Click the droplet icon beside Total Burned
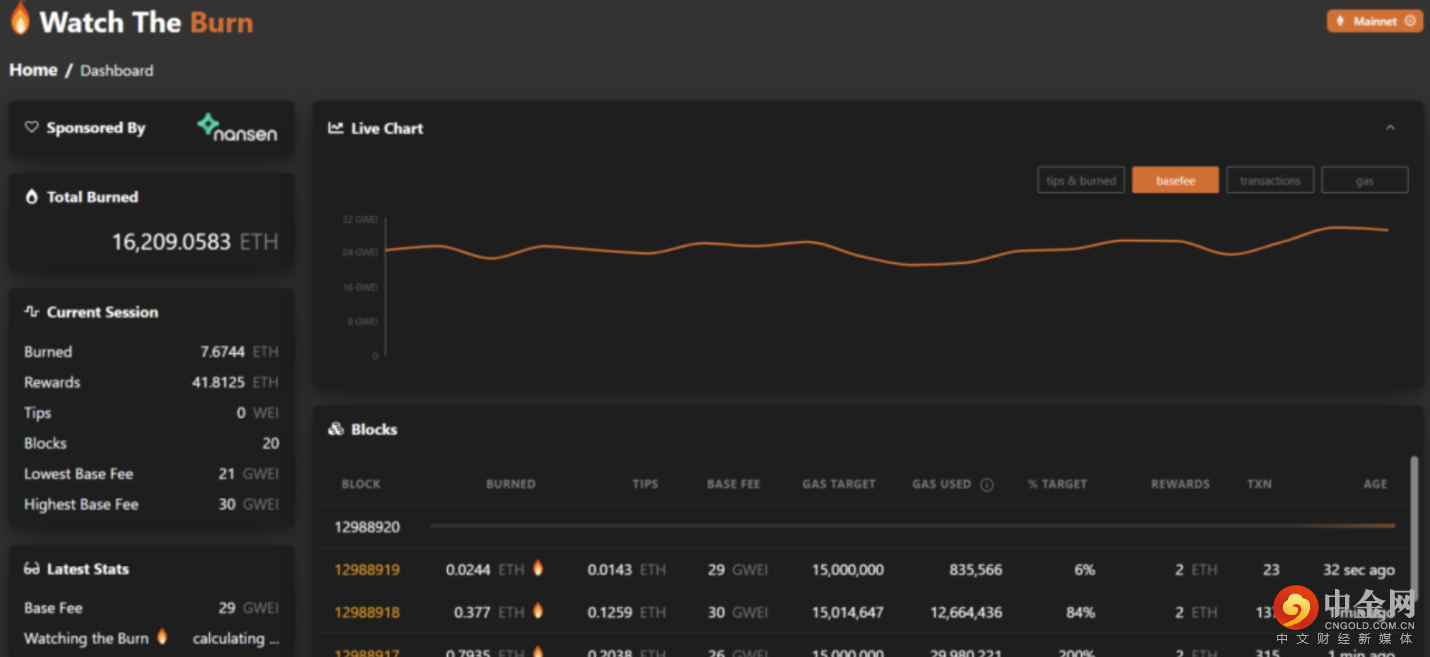 [31, 197]
